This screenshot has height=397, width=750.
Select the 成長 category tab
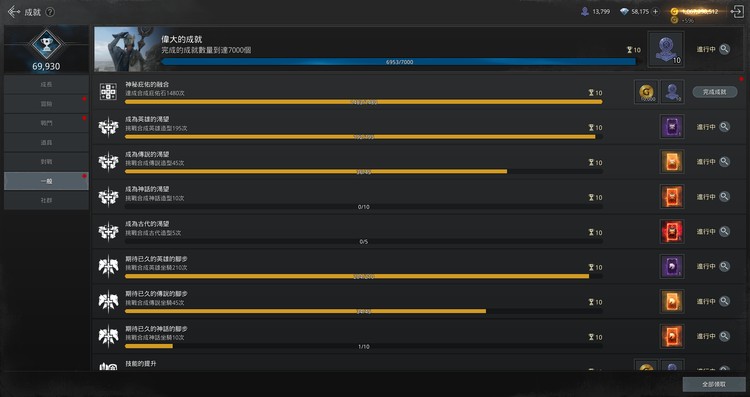click(46, 85)
